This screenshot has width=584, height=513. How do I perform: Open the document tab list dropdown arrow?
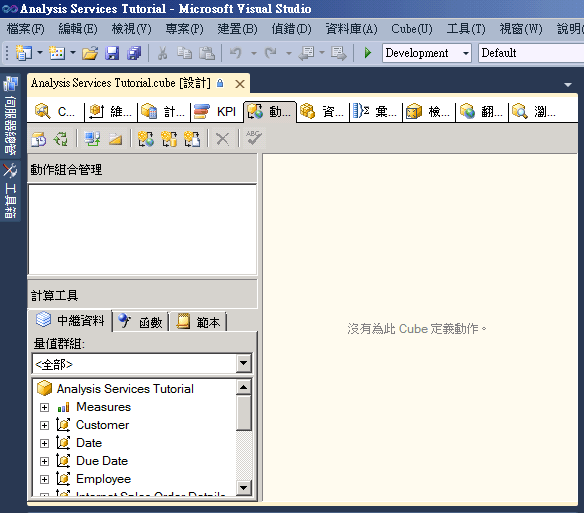568,85
